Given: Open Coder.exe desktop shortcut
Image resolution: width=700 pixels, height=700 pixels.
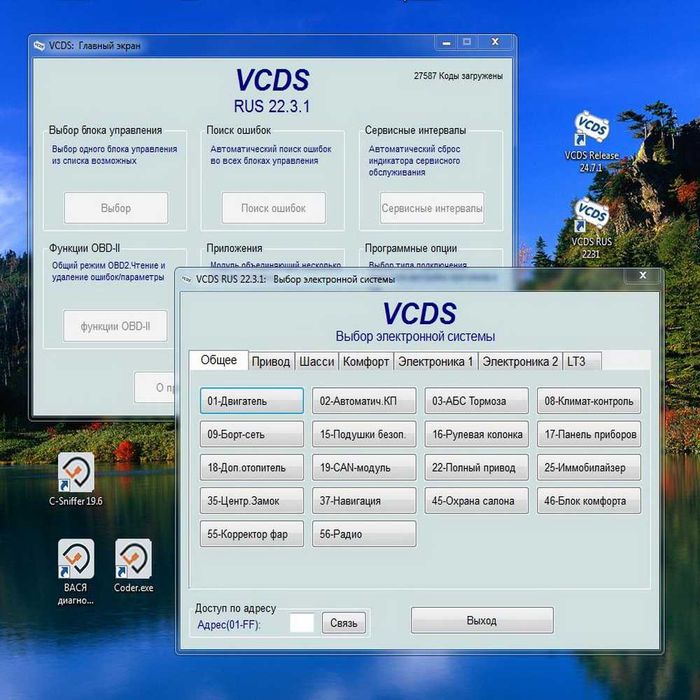Looking at the screenshot, I should 133,566.
